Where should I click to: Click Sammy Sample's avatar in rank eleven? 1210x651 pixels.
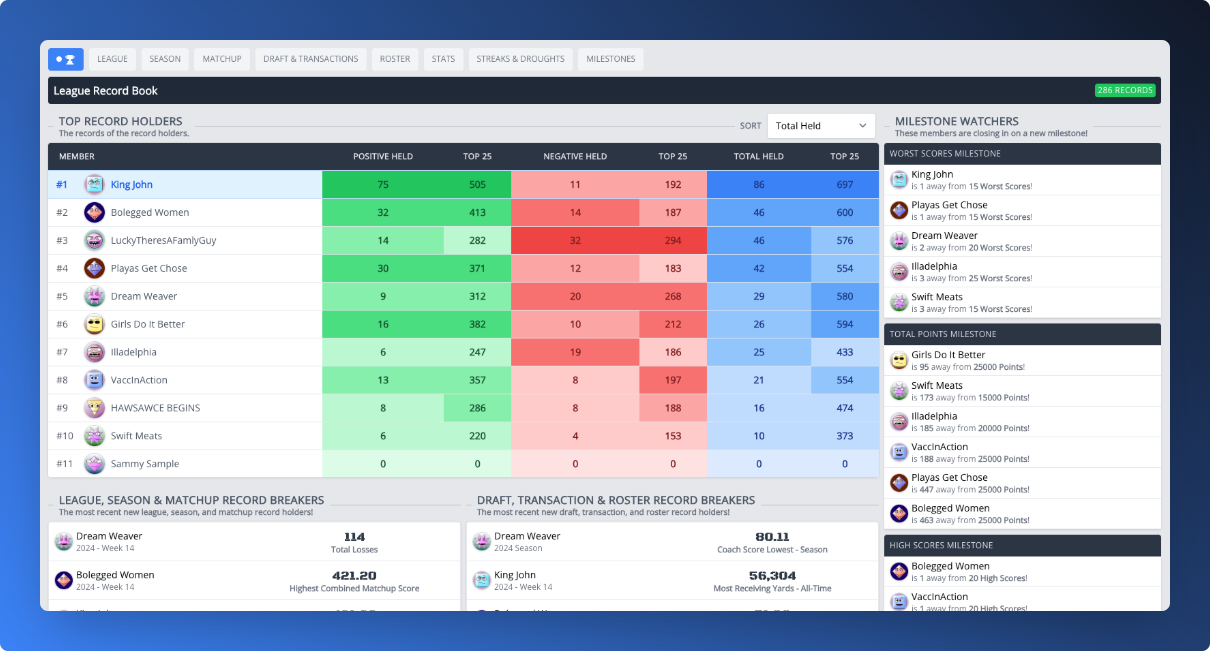tap(94, 464)
